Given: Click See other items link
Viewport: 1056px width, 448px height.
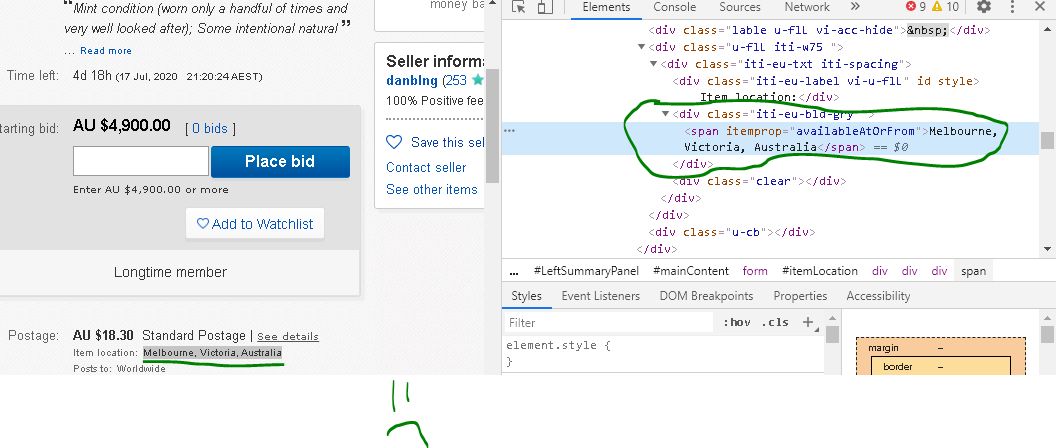Looking at the screenshot, I should 432,189.
